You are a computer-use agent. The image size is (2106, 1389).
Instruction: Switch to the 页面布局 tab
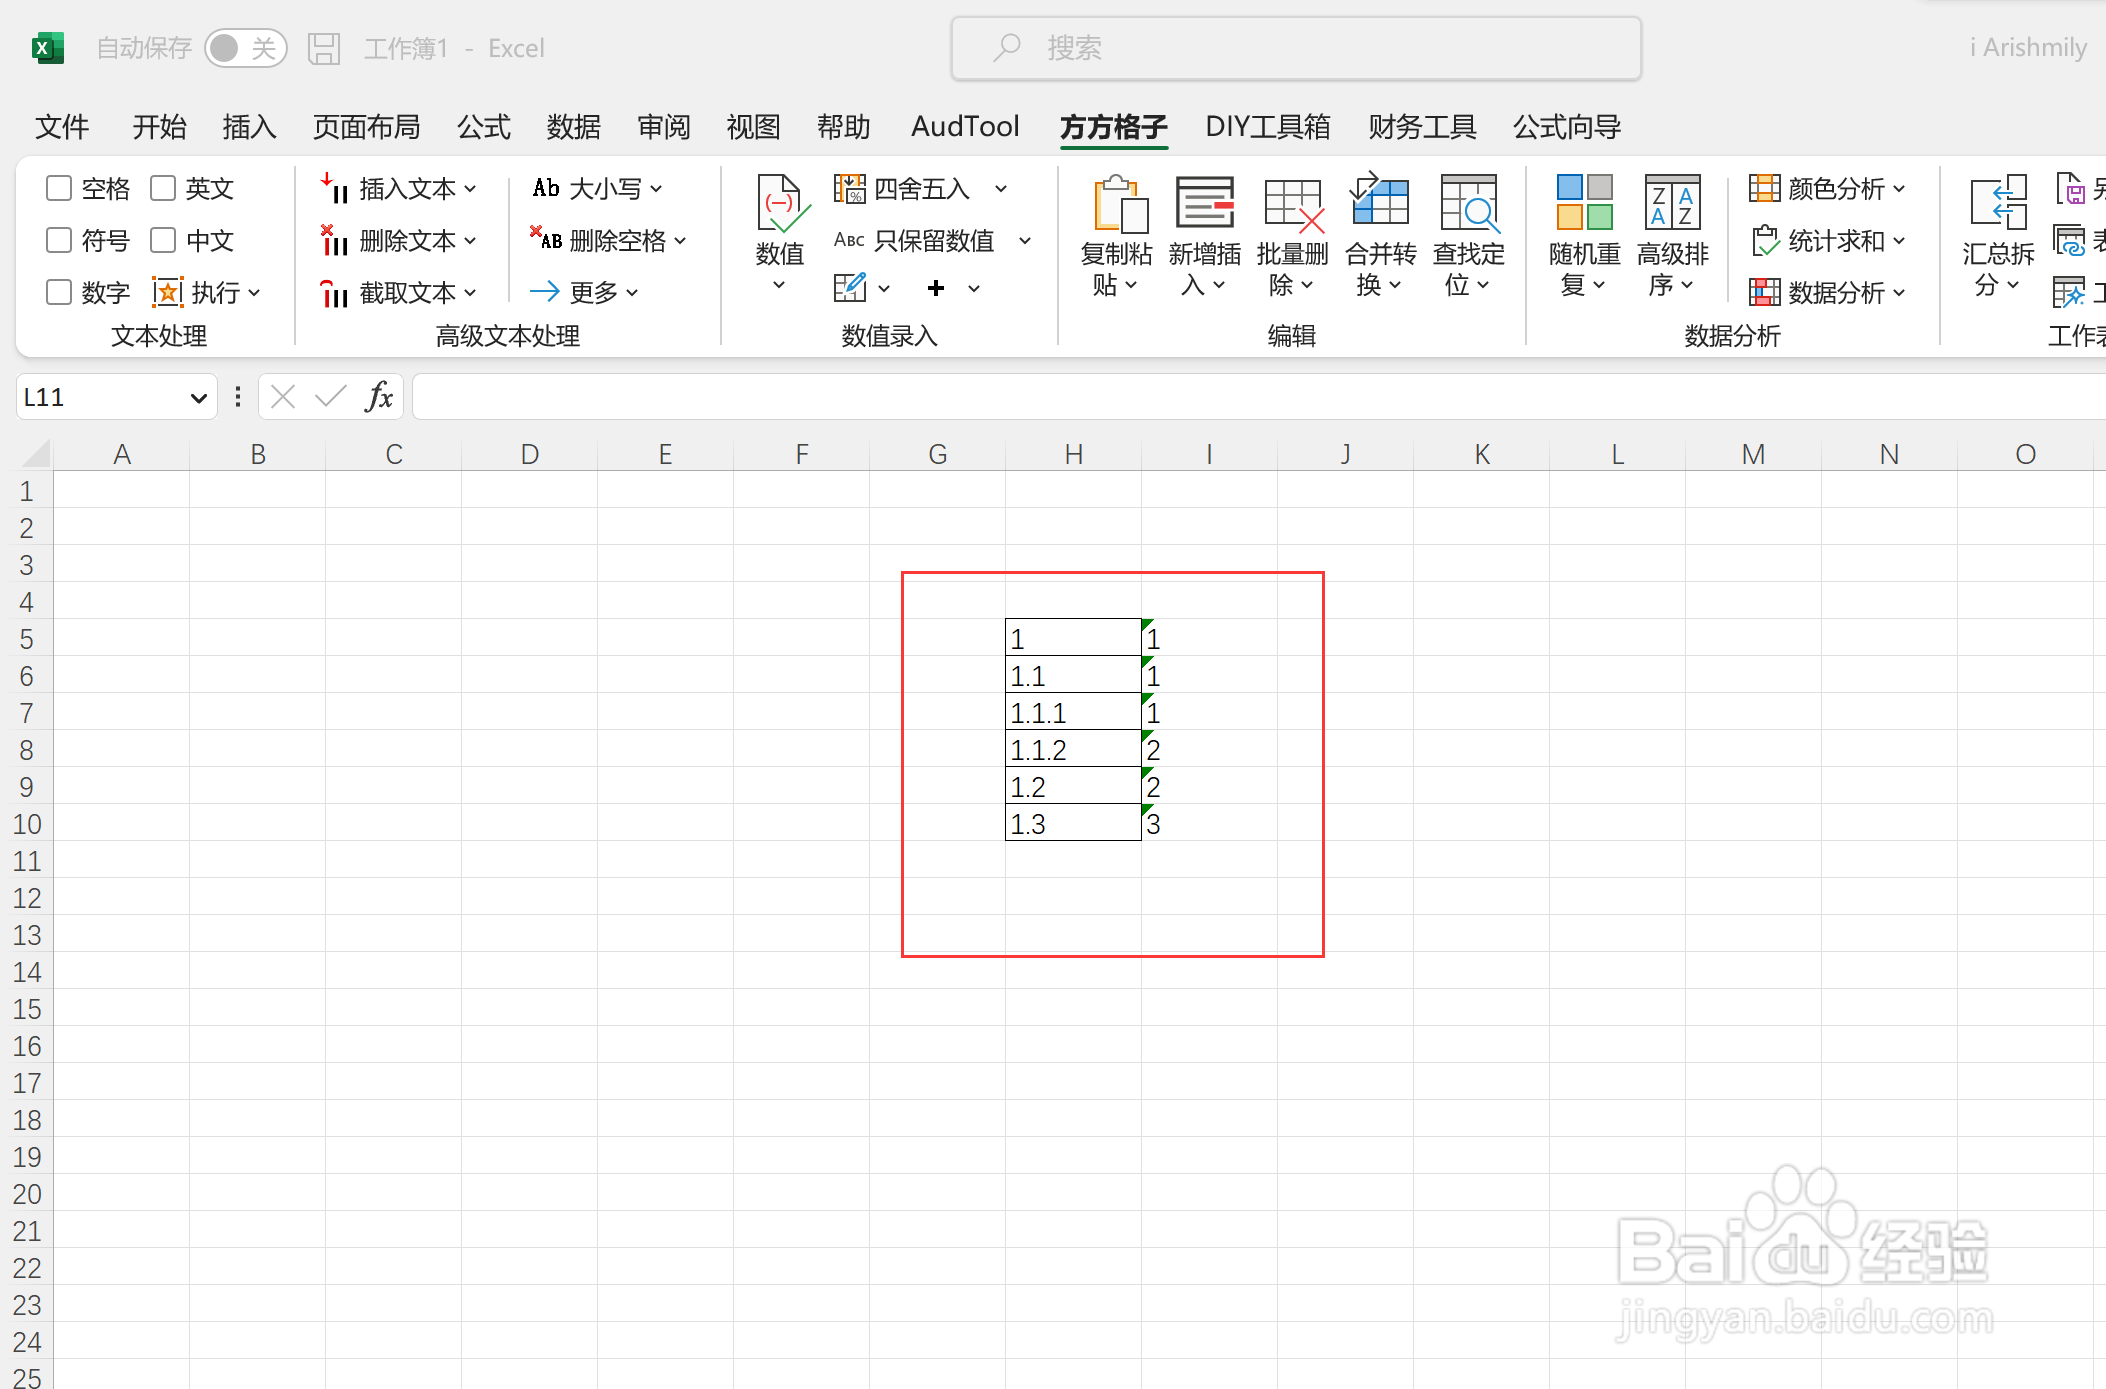coord(367,127)
